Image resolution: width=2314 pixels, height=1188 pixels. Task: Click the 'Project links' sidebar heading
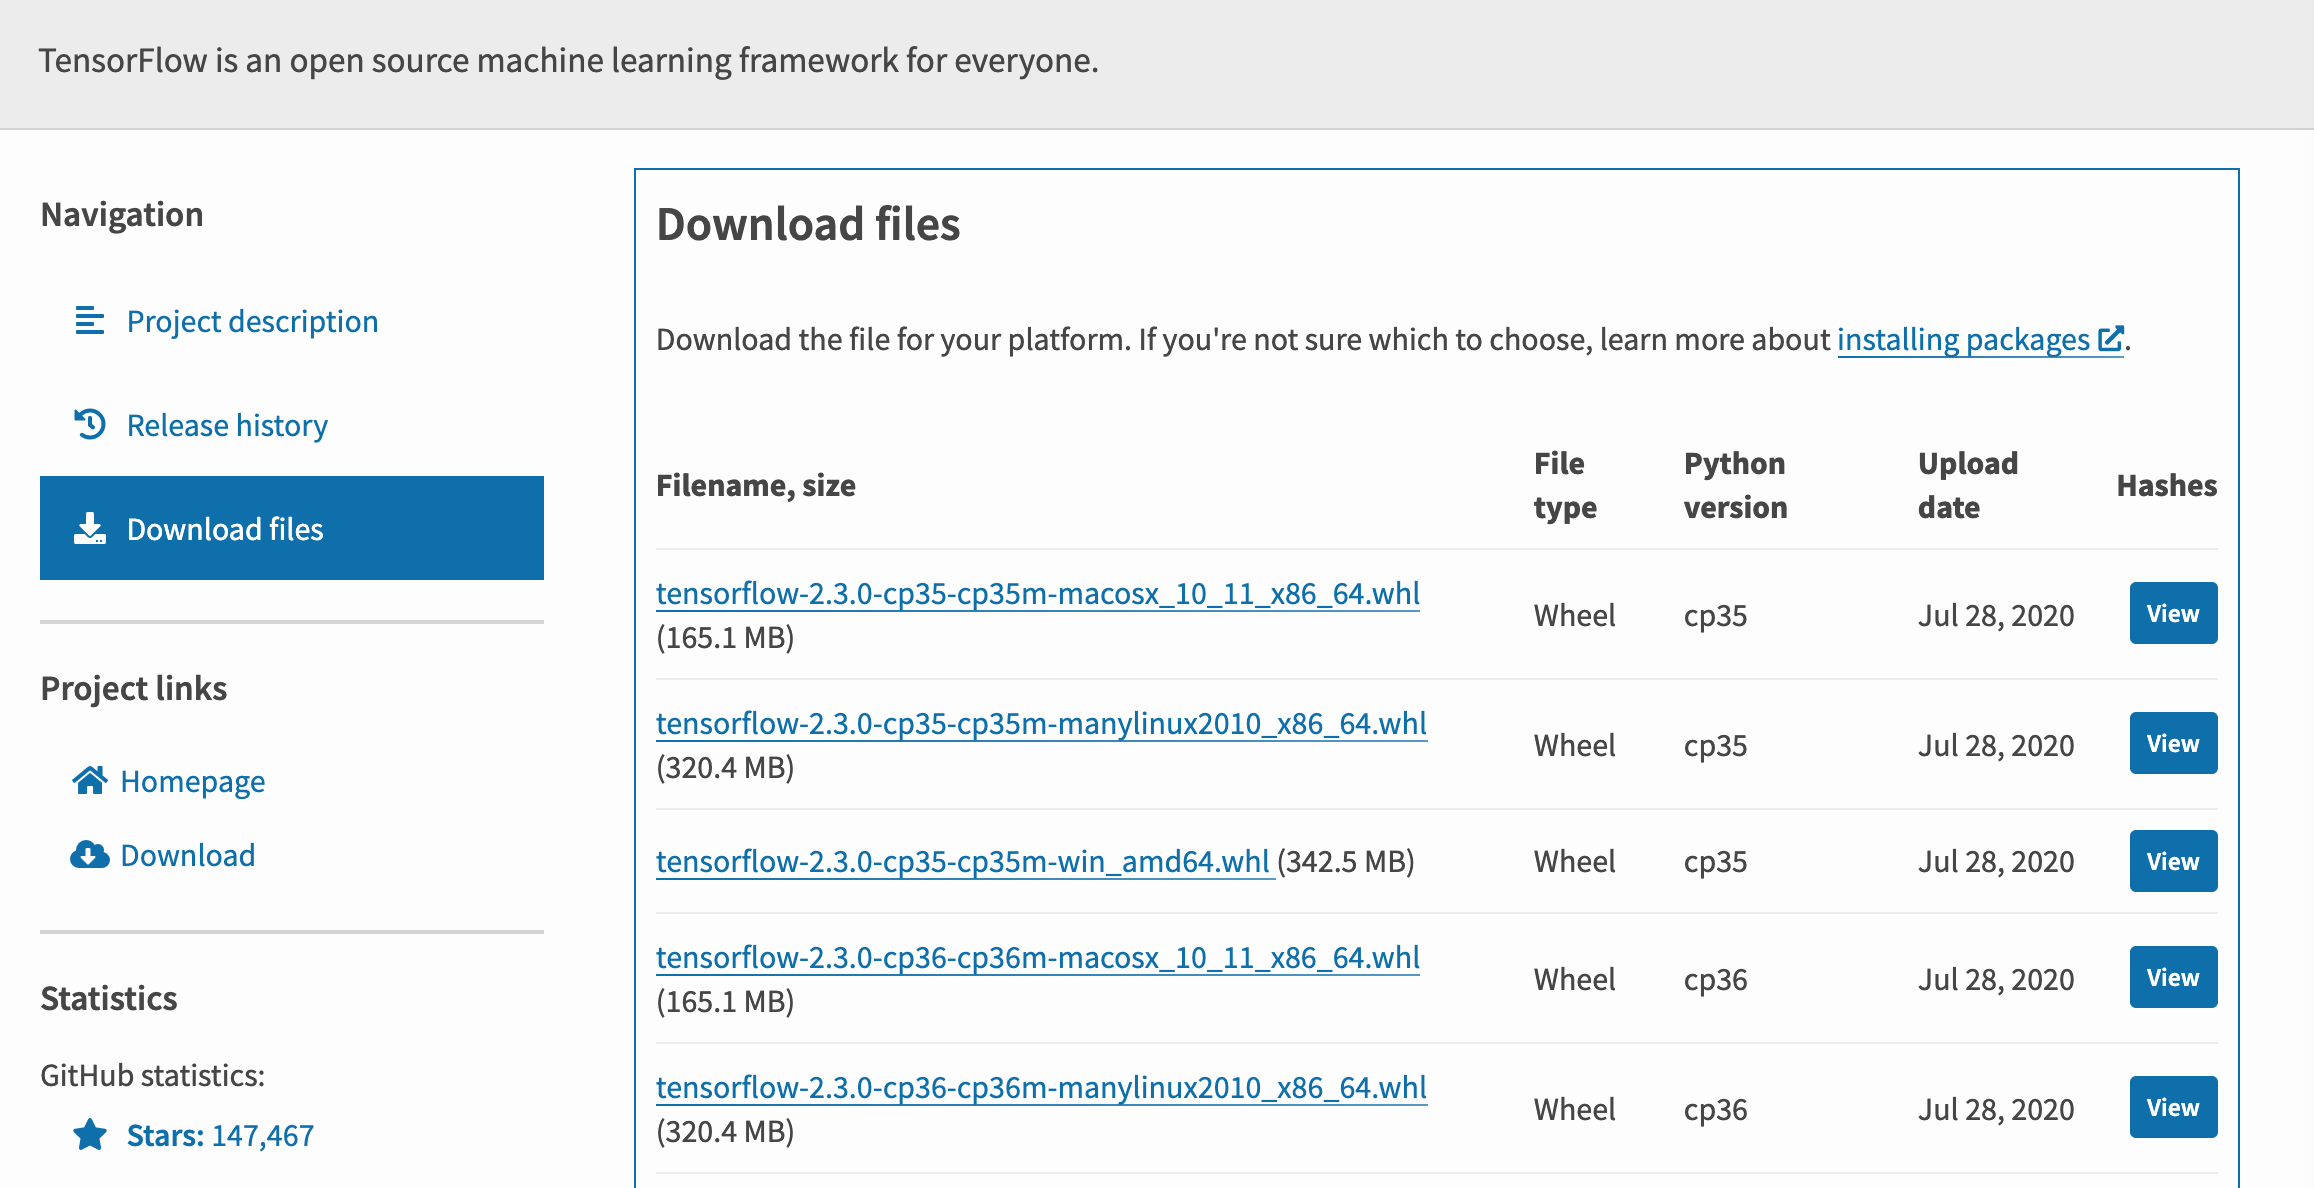pos(134,689)
